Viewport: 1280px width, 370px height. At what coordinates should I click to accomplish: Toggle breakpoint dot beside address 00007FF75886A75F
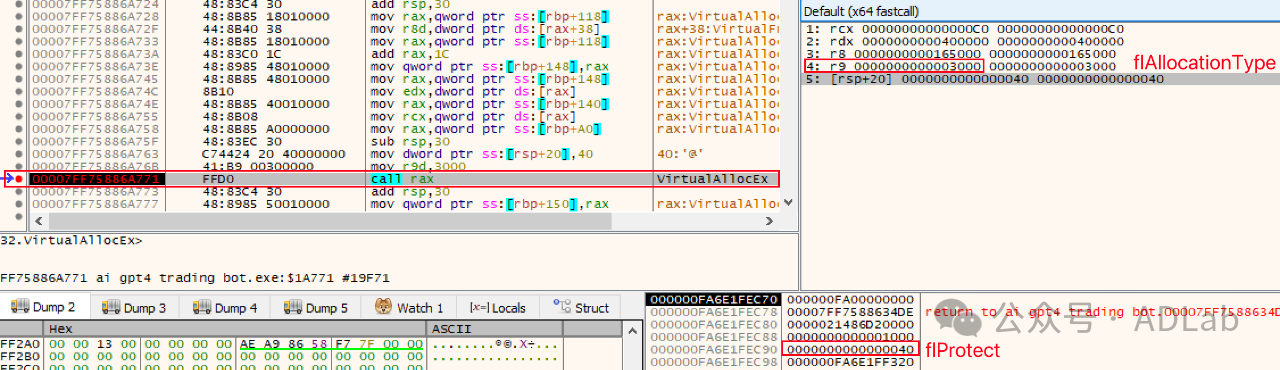(x=19, y=141)
